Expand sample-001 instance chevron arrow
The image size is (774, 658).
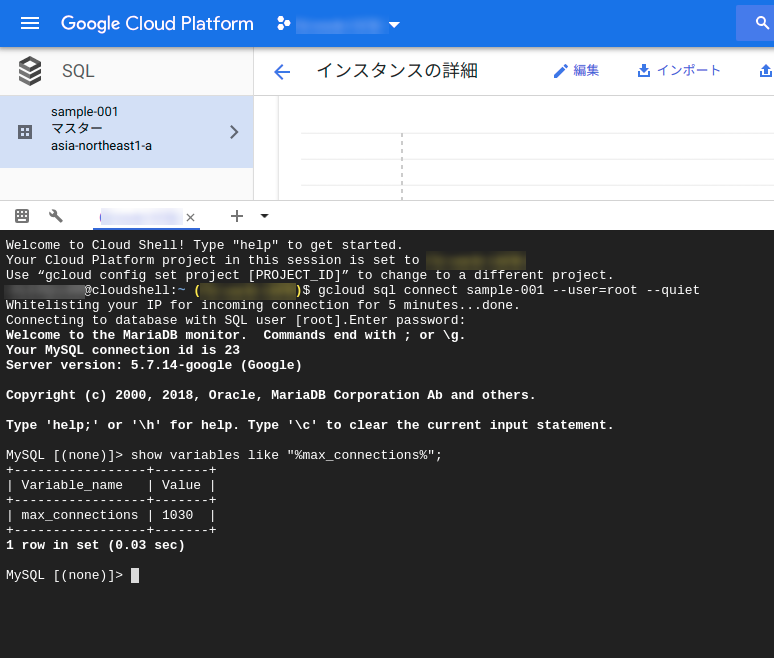(234, 132)
